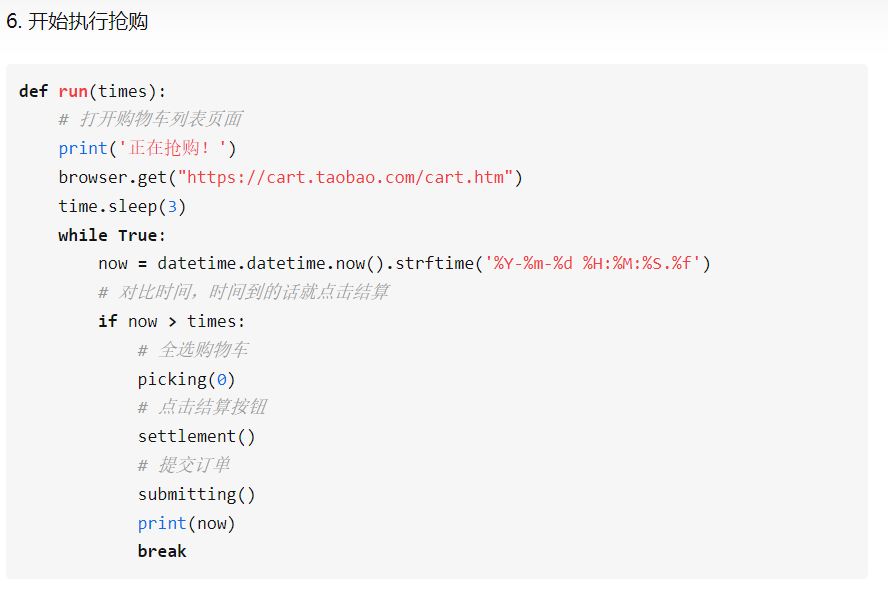The height and width of the screenshot is (596, 888).
Task: Click the browser.get call text
Action: pos(113,178)
